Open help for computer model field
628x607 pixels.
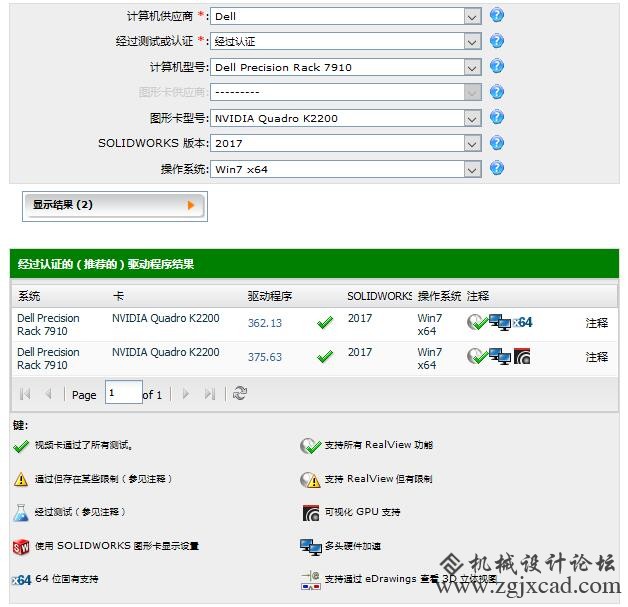[497, 66]
